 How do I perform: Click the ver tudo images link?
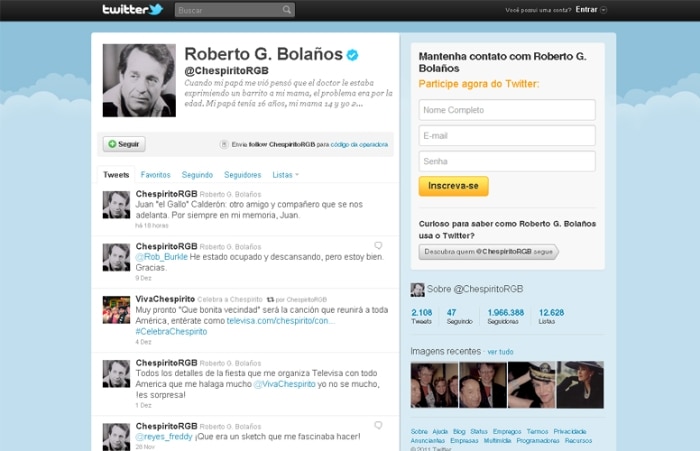[x=500, y=352]
